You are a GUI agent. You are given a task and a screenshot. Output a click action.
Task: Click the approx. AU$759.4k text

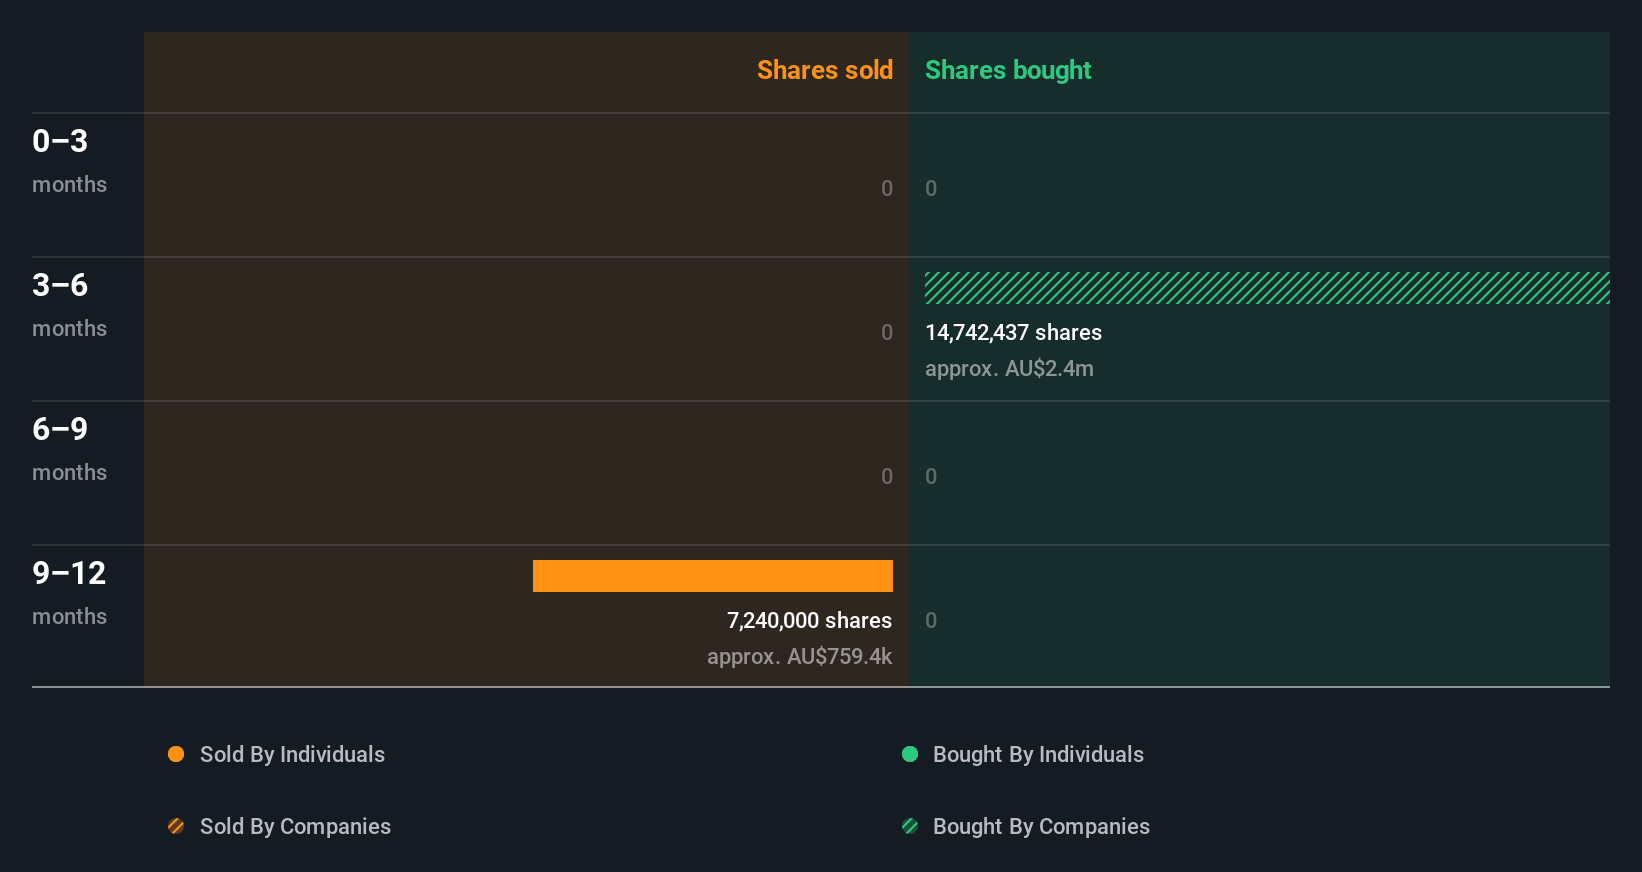(x=799, y=656)
